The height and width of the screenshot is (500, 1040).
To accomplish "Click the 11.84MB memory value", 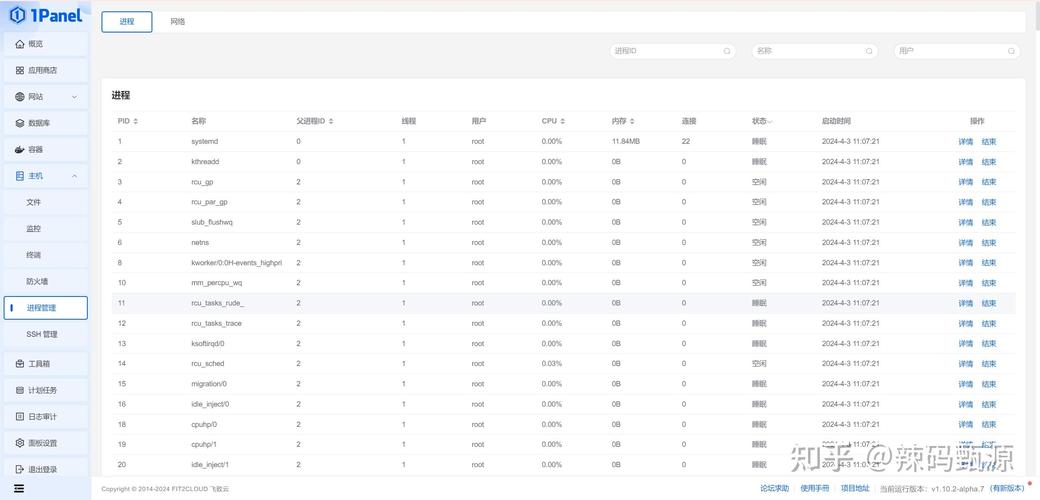I will tap(625, 141).
